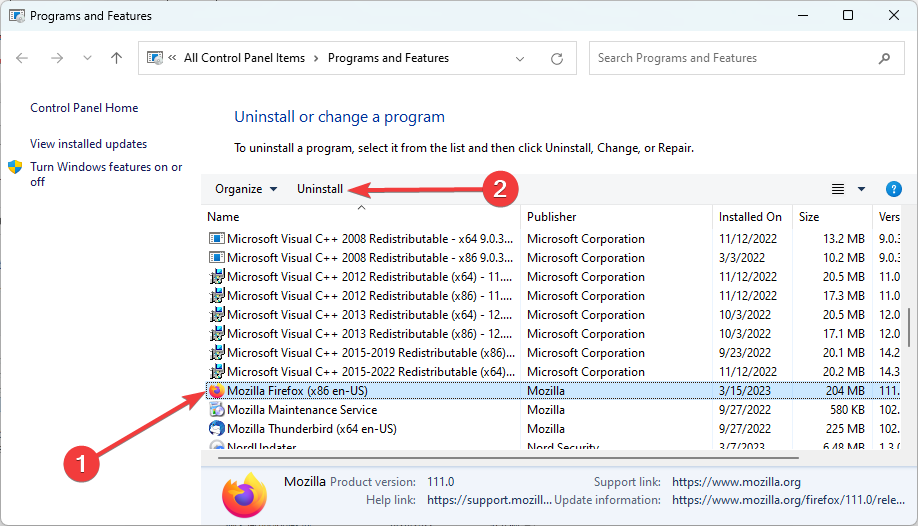Click the change view list icon
This screenshot has height=526, width=918.
point(838,189)
